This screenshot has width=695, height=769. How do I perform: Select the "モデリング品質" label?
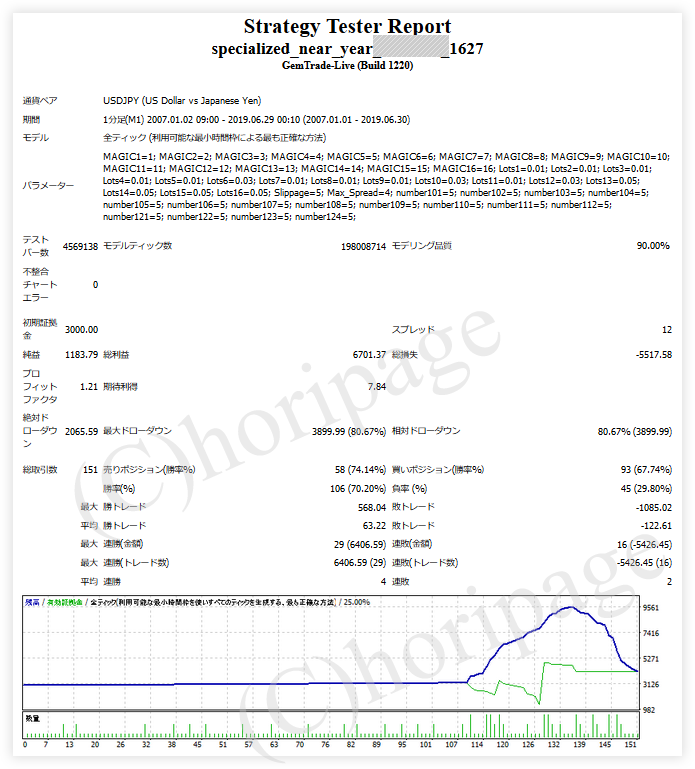[x=422, y=246]
